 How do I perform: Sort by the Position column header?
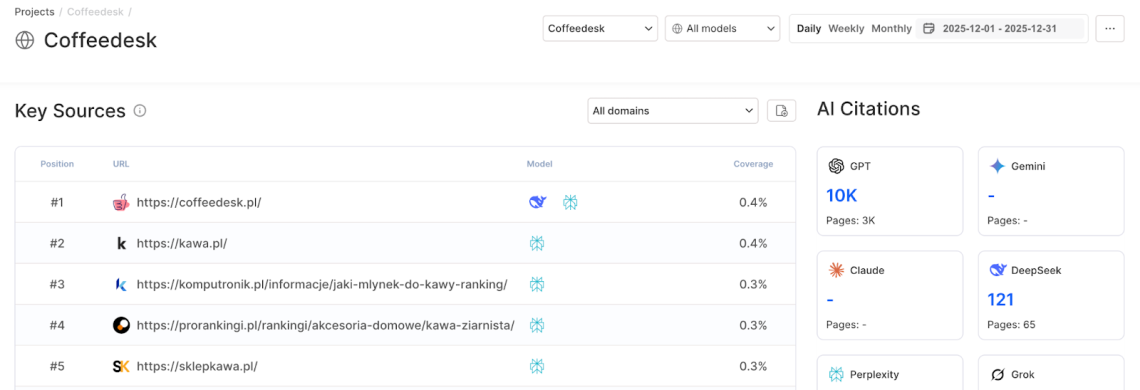tap(57, 164)
